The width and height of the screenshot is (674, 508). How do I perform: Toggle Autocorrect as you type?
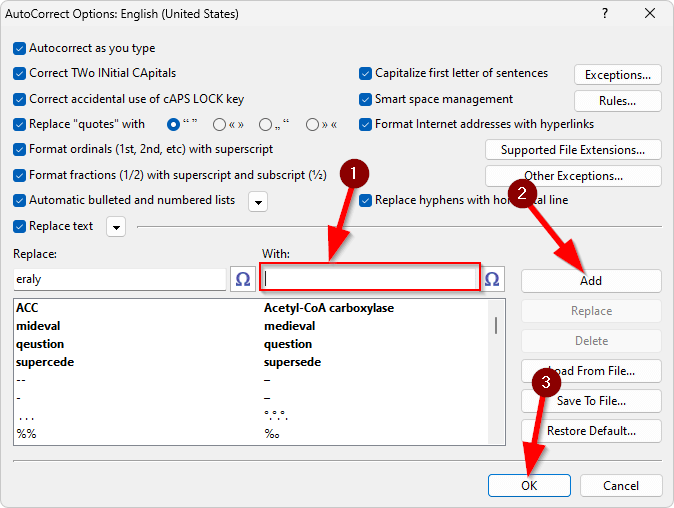[x=19, y=49]
